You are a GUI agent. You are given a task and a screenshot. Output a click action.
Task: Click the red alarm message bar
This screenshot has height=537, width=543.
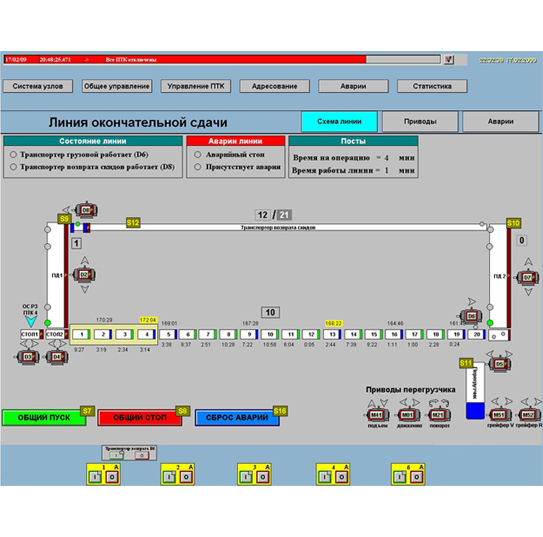pyautogui.click(x=185, y=60)
